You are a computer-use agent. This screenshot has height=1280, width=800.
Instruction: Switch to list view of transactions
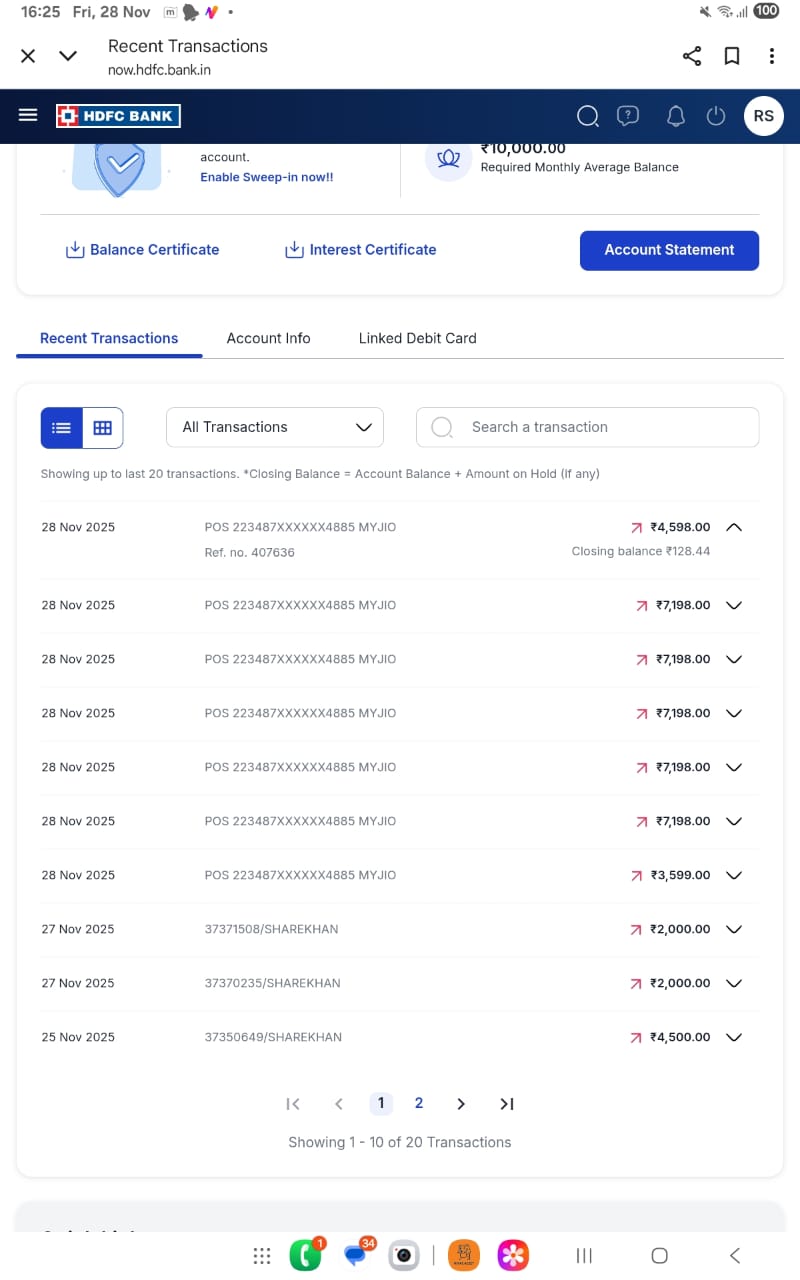pos(61,428)
